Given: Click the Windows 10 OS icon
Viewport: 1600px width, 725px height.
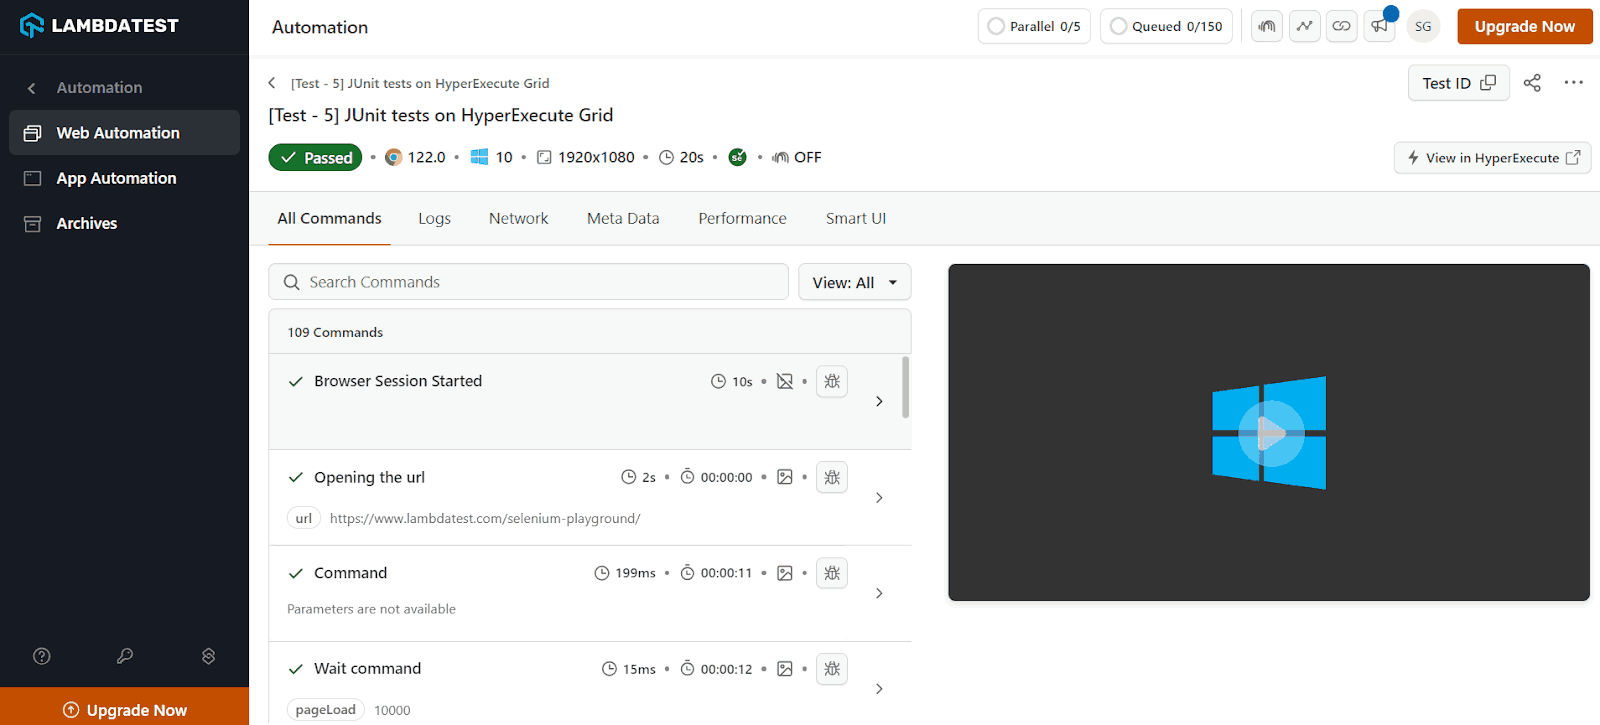Looking at the screenshot, I should click(479, 157).
